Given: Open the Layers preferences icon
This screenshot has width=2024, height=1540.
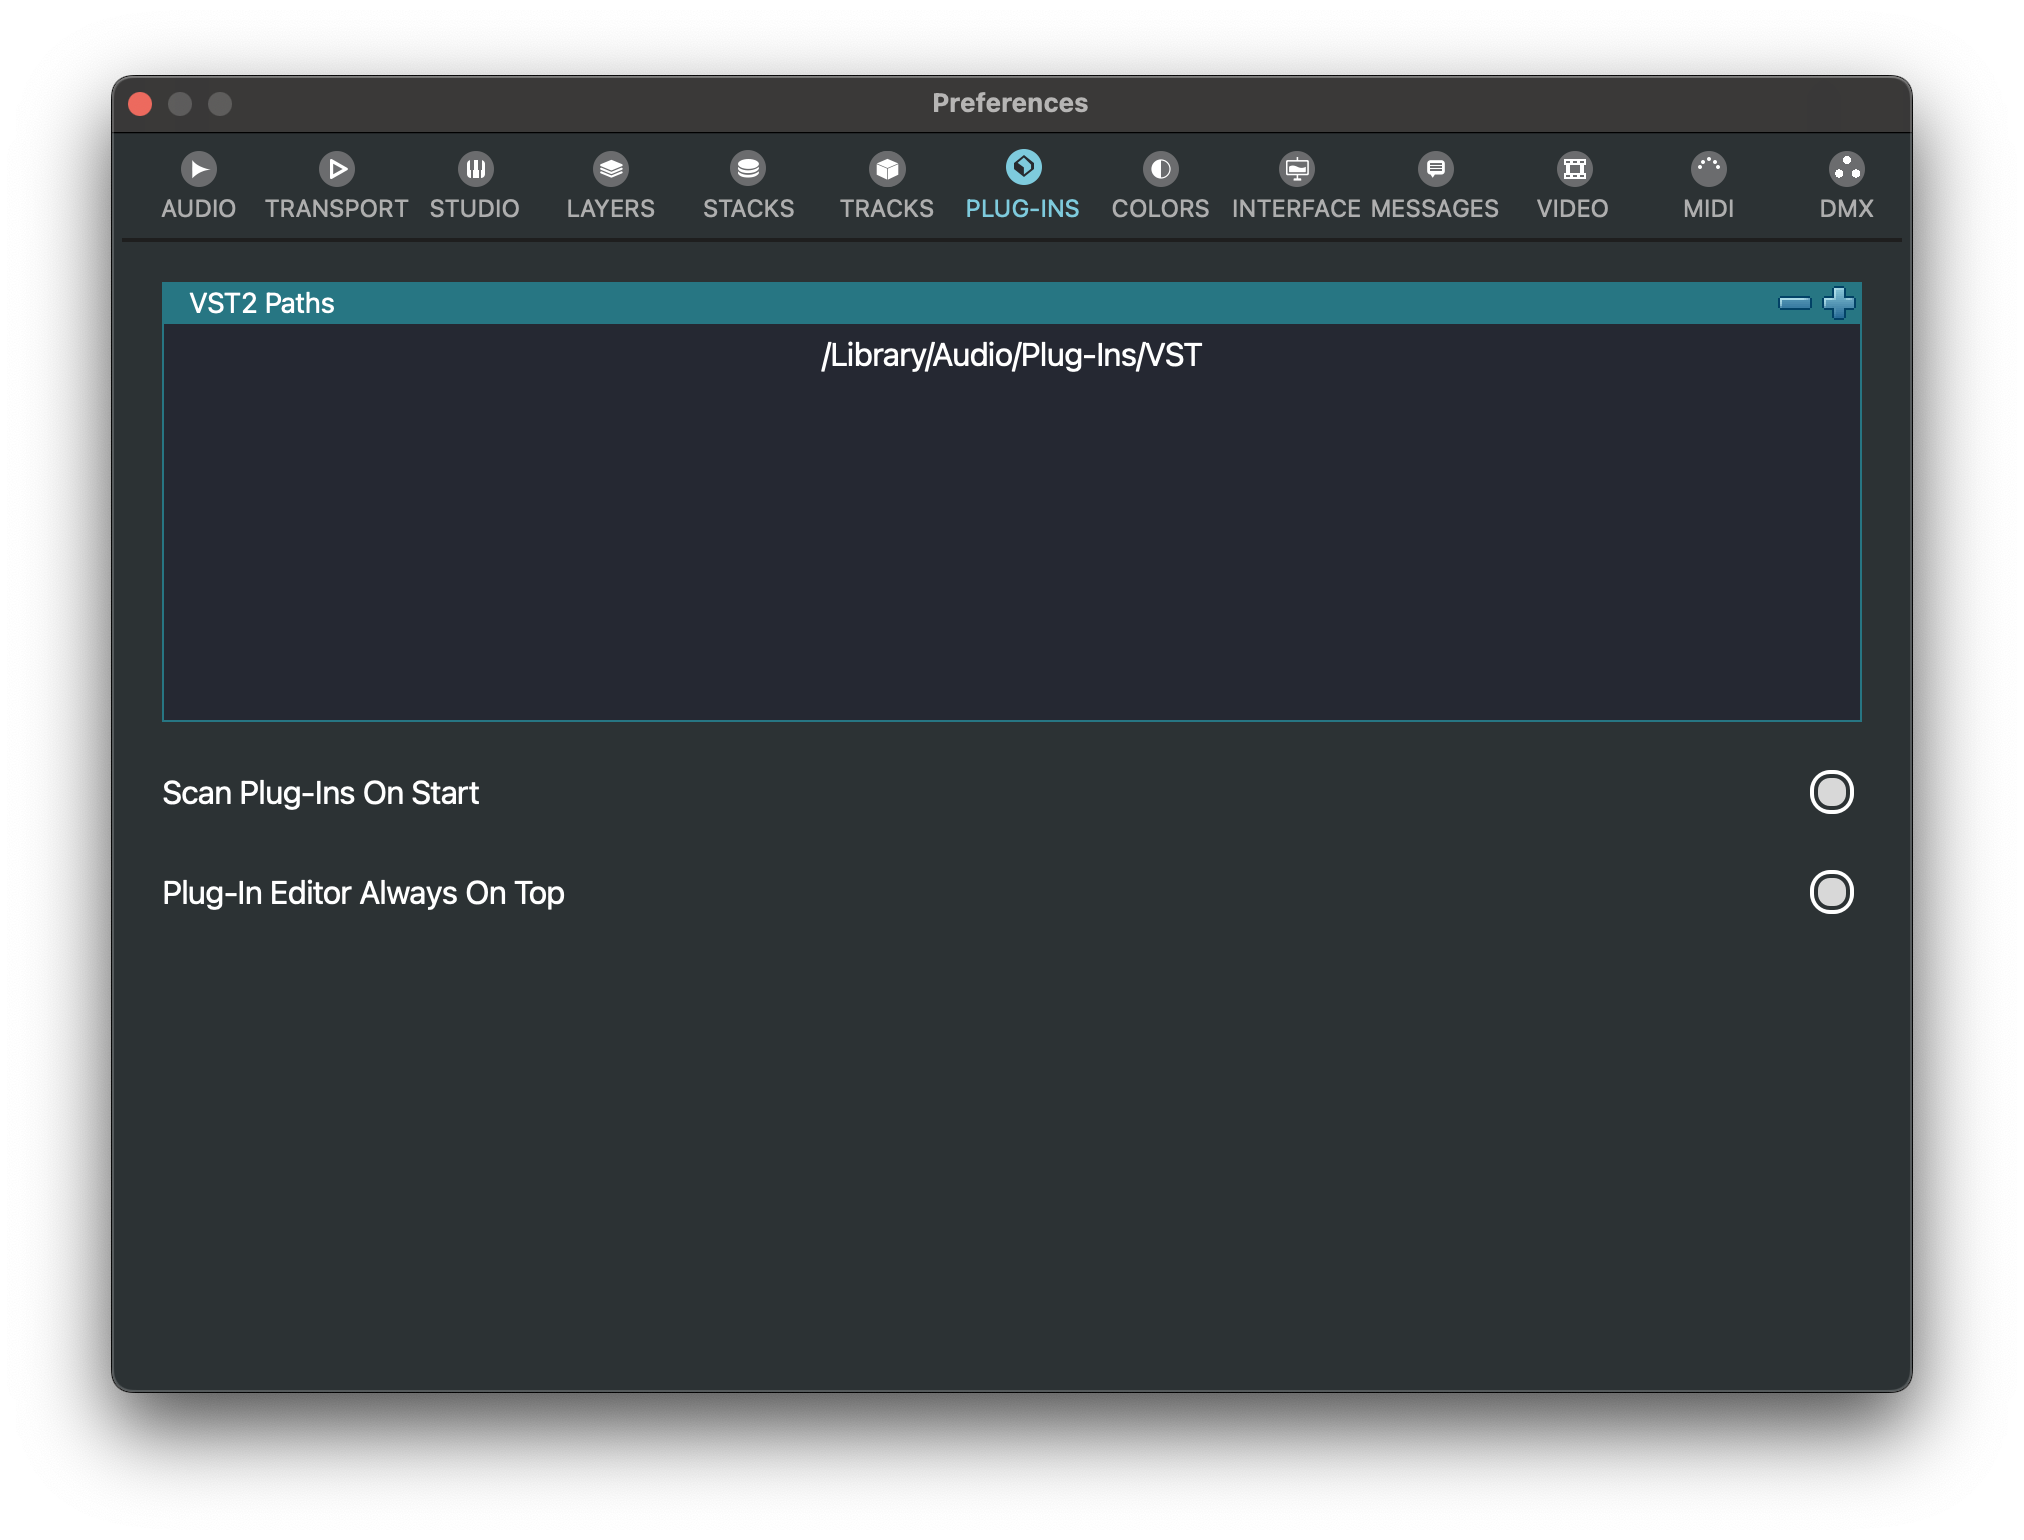Looking at the screenshot, I should (611, 169).
